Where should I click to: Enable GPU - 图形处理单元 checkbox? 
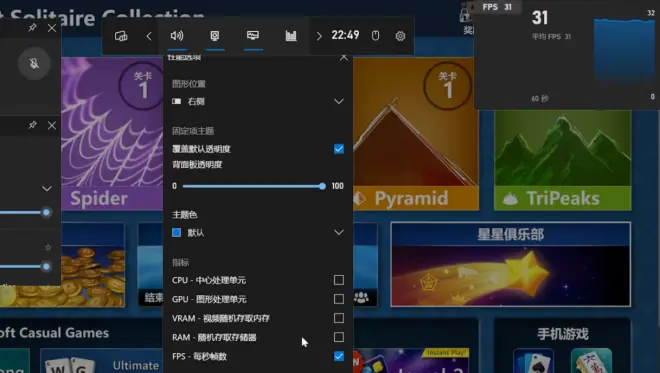339,299
